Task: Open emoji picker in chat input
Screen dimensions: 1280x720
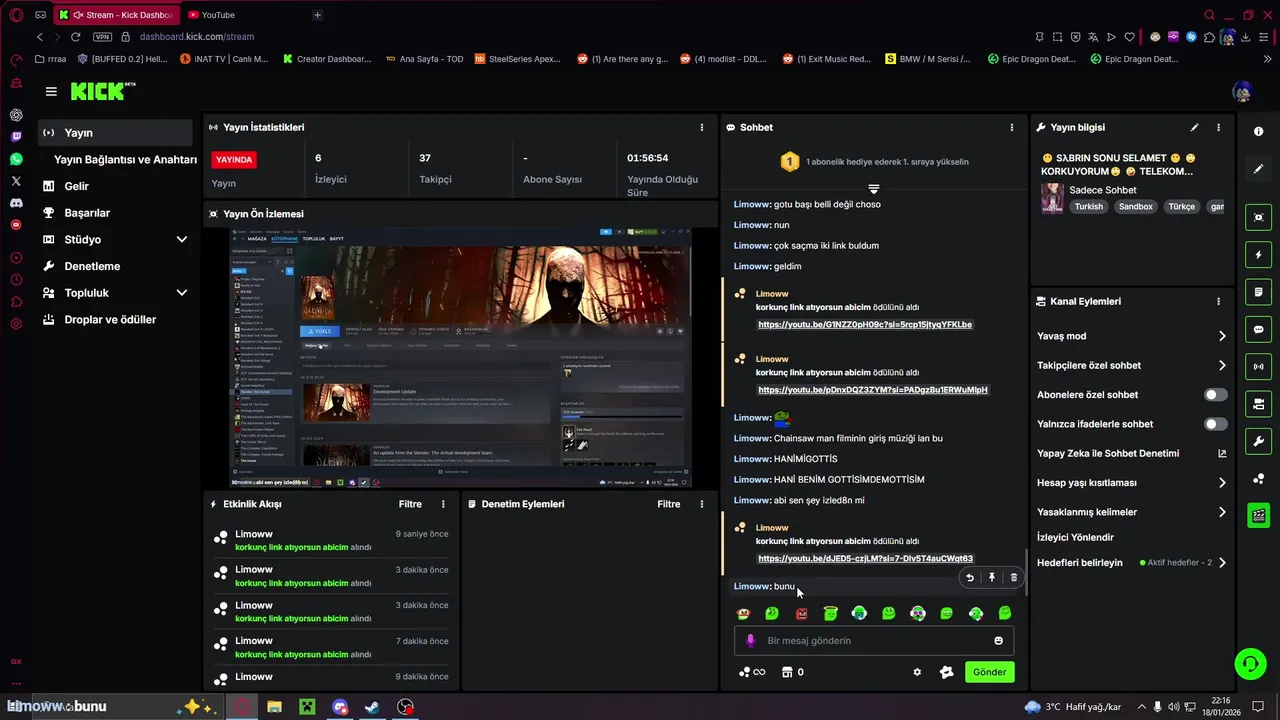Action: (x=998, y=641)
